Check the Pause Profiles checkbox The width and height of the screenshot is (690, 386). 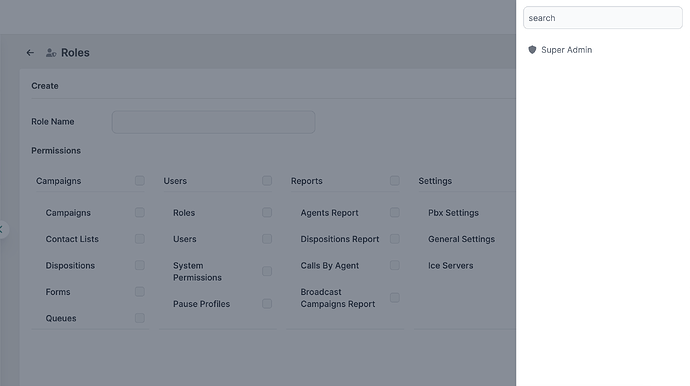[x=267, y=304]
